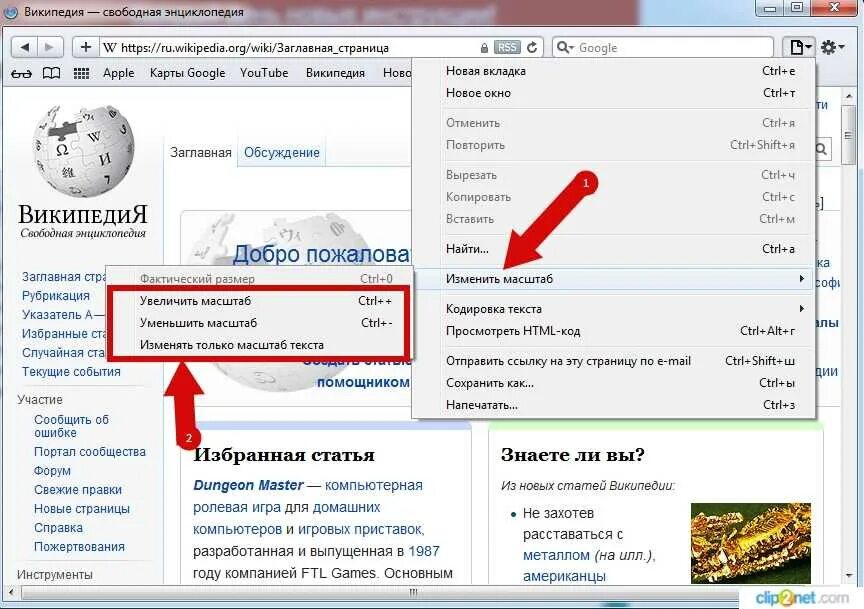The height and width of the screenshot is (609, 864).
Task: Go forward with the forward arrow button
Action: pos(50,47)
